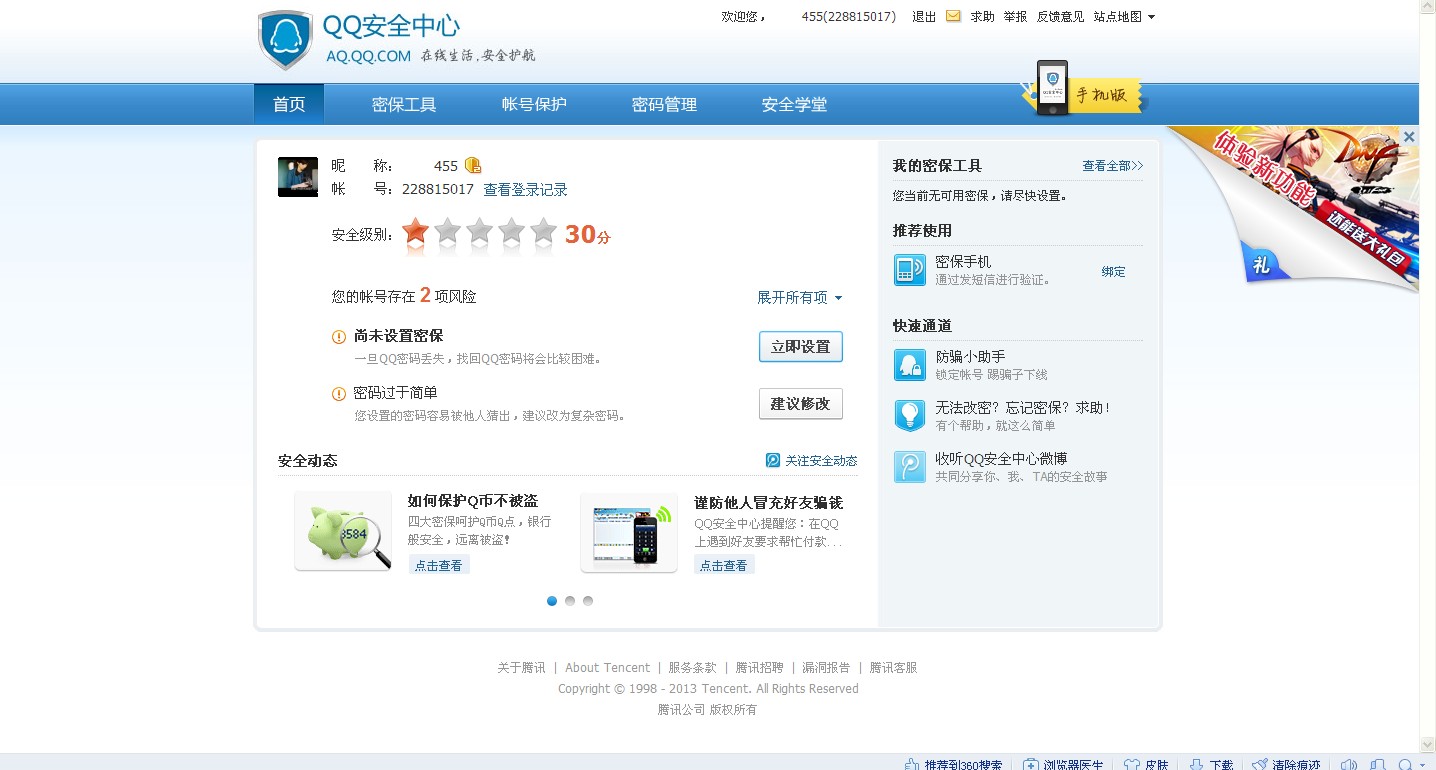Viewport: 1436px width, 770px height.
Task: Close the DNF corner advertisement
Action: pos(1409,137)
